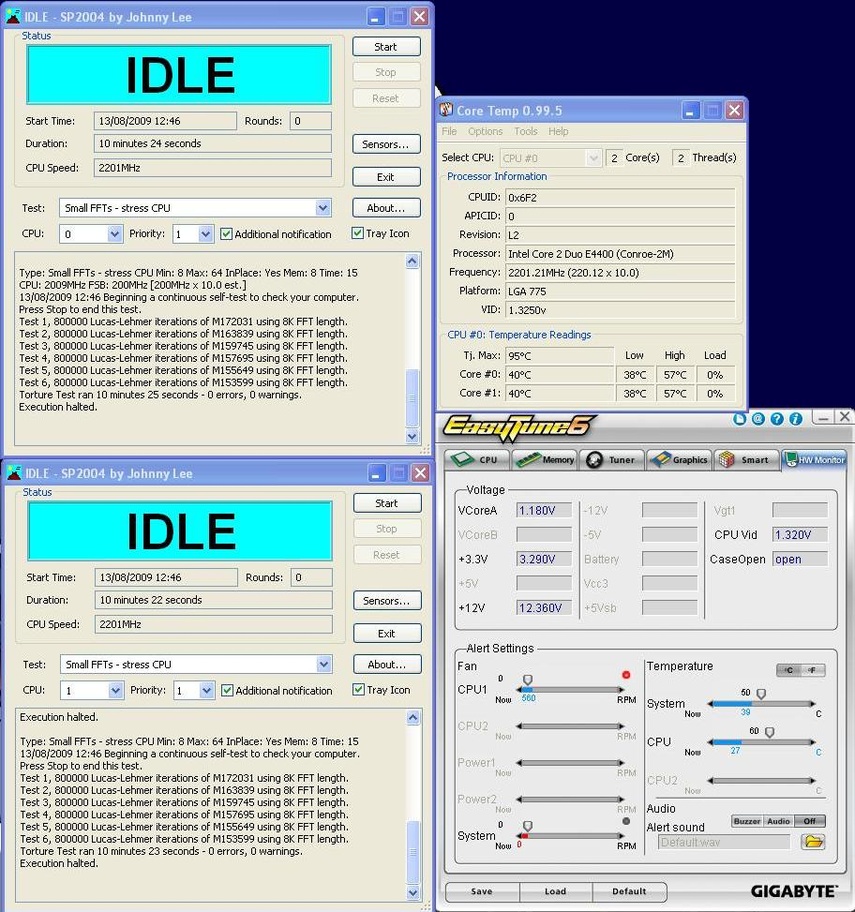Open the Help menu in Core Temp

point(558,131)
